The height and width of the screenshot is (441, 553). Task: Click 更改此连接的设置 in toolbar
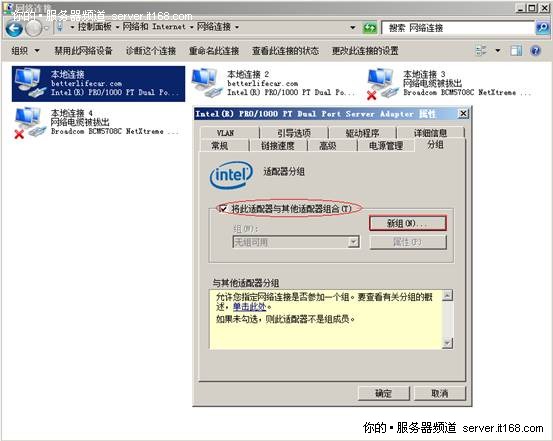click(365, 51)
